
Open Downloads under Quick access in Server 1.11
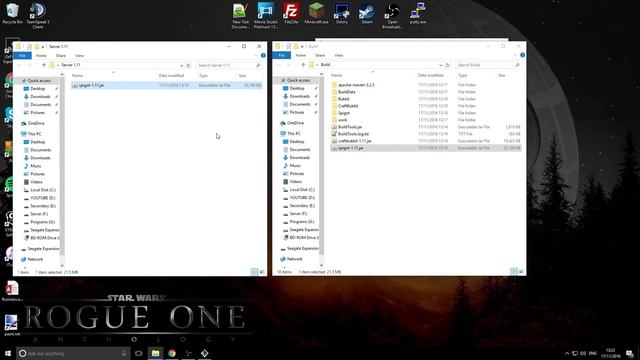(x=40, y=97)
